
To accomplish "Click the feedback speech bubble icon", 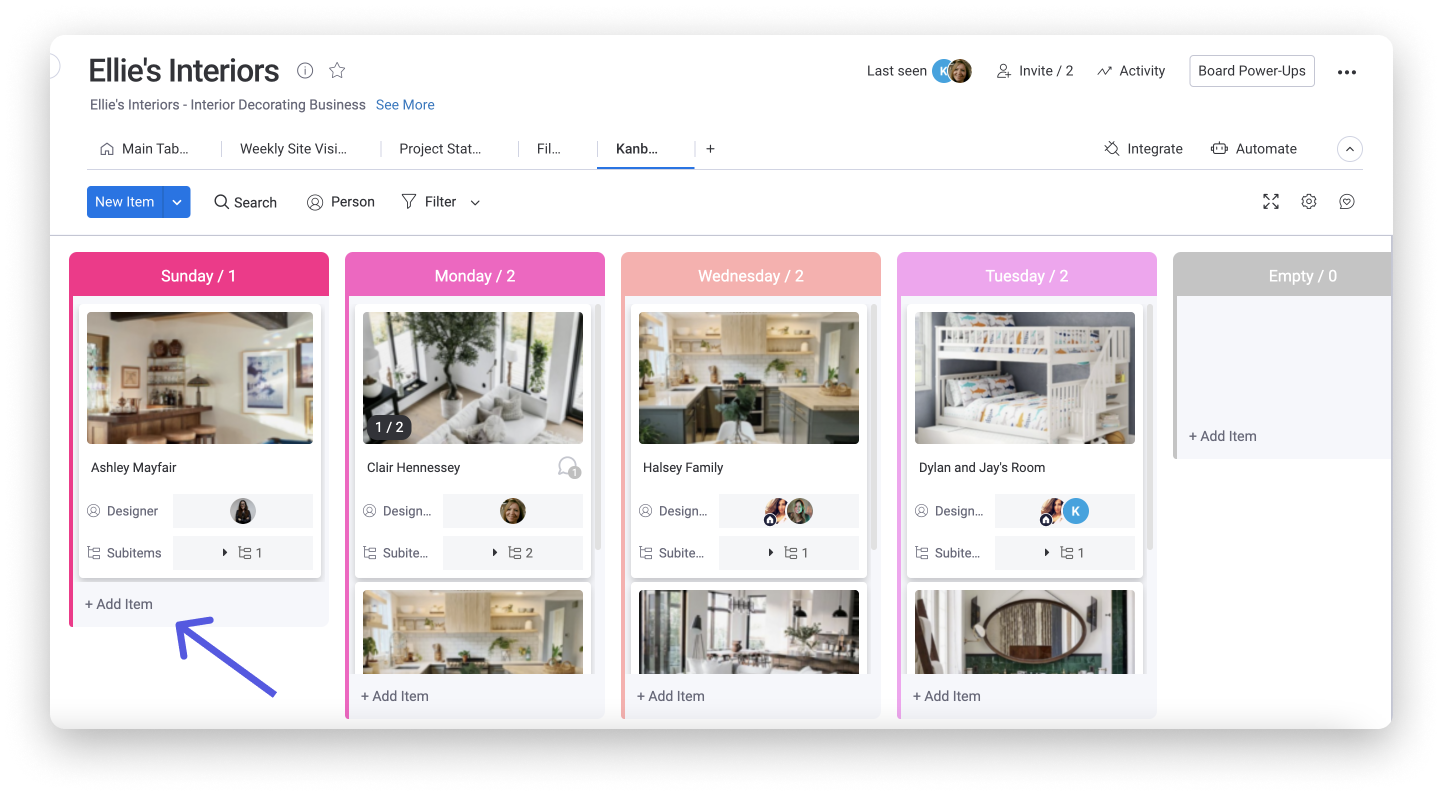I will coord(1347,202).
